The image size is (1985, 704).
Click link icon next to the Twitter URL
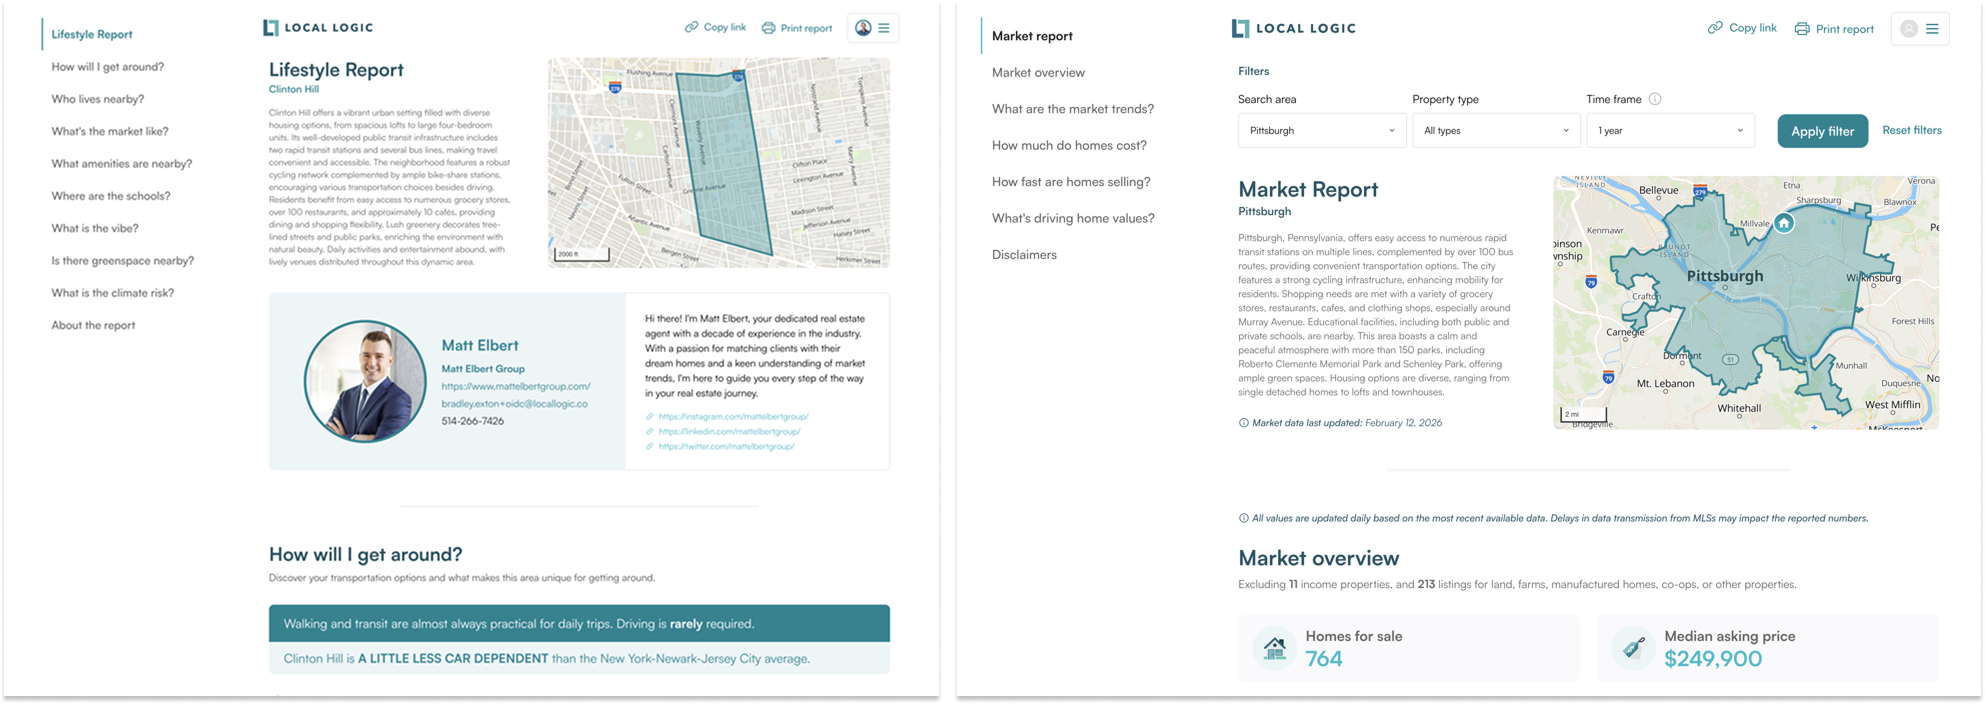point(649,446)
